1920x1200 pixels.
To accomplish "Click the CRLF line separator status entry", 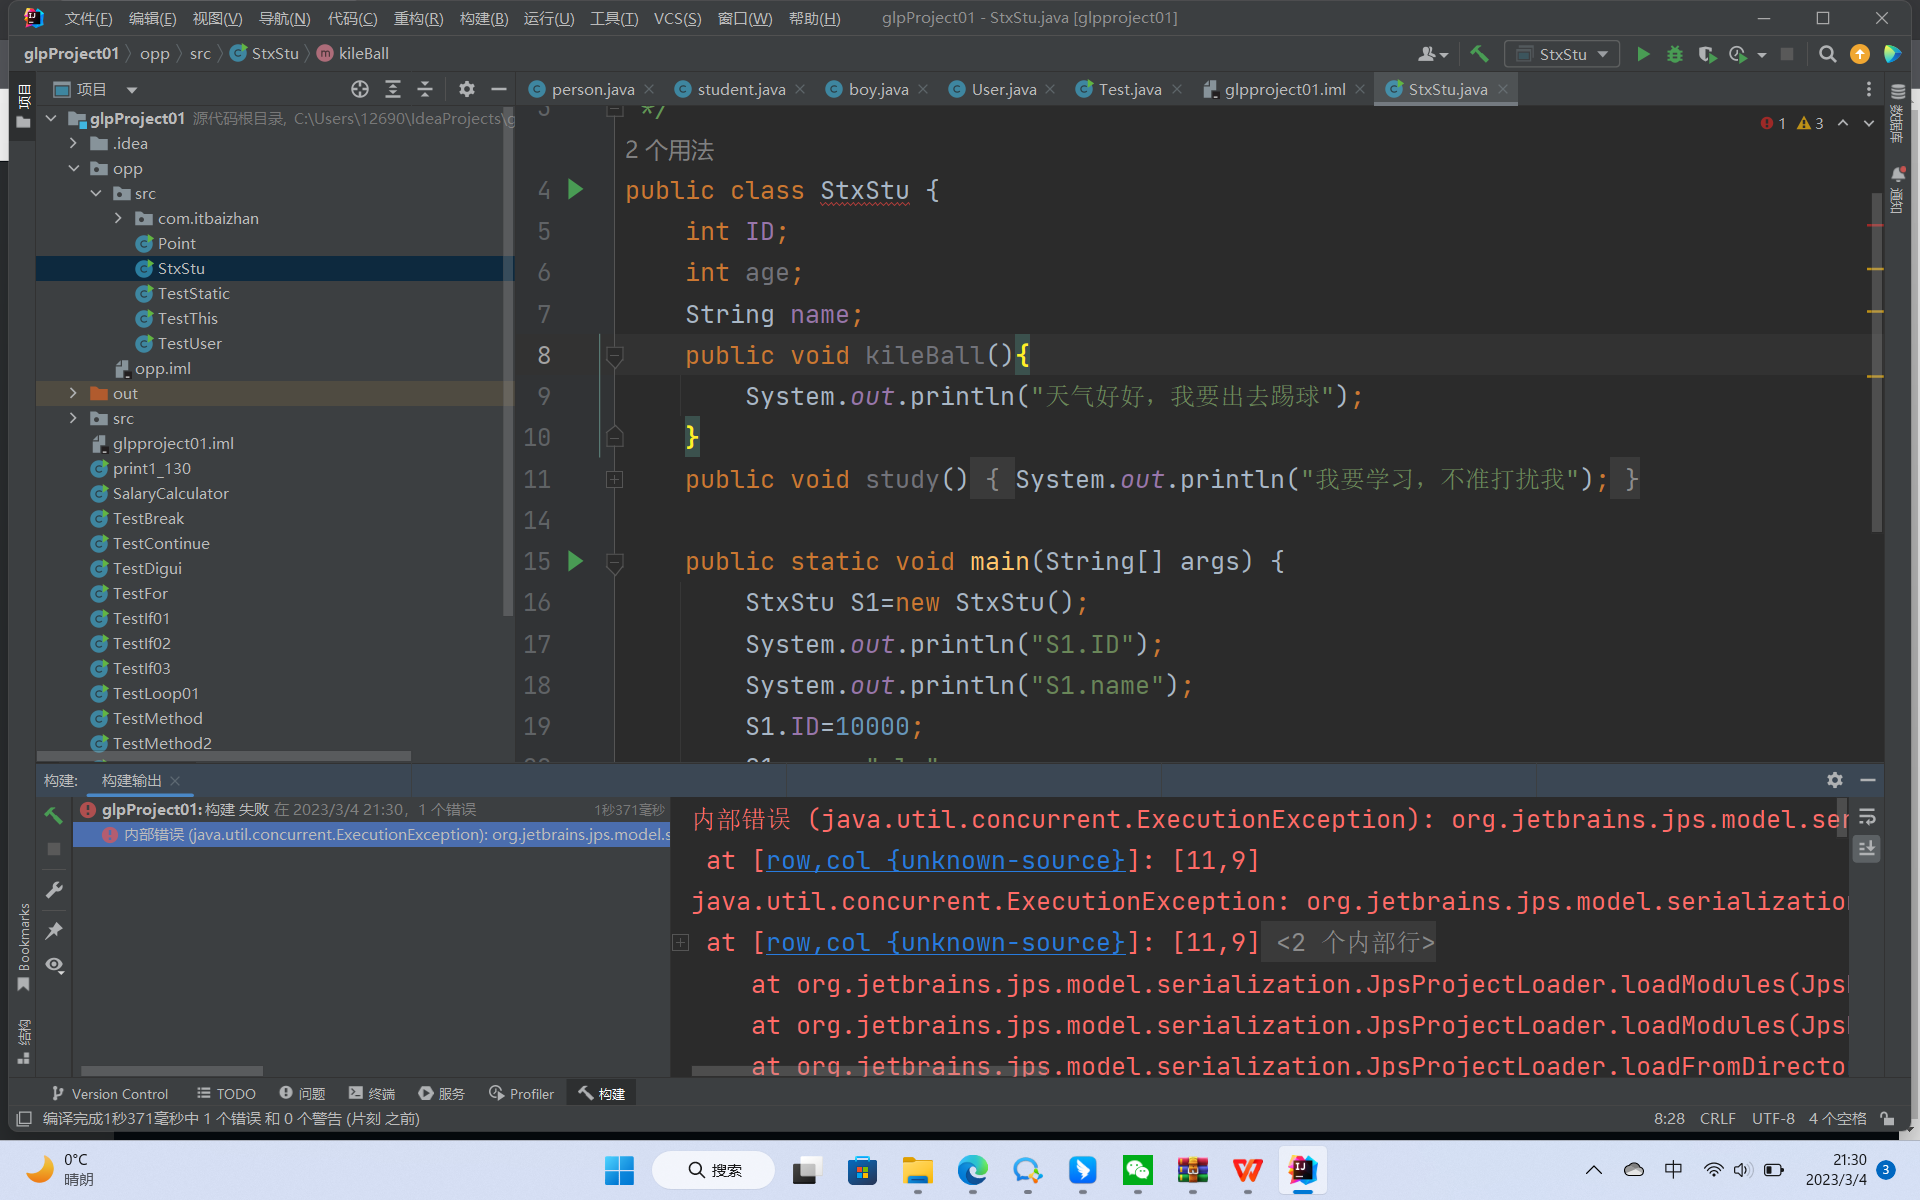I will click(x=1718, y=1119).
